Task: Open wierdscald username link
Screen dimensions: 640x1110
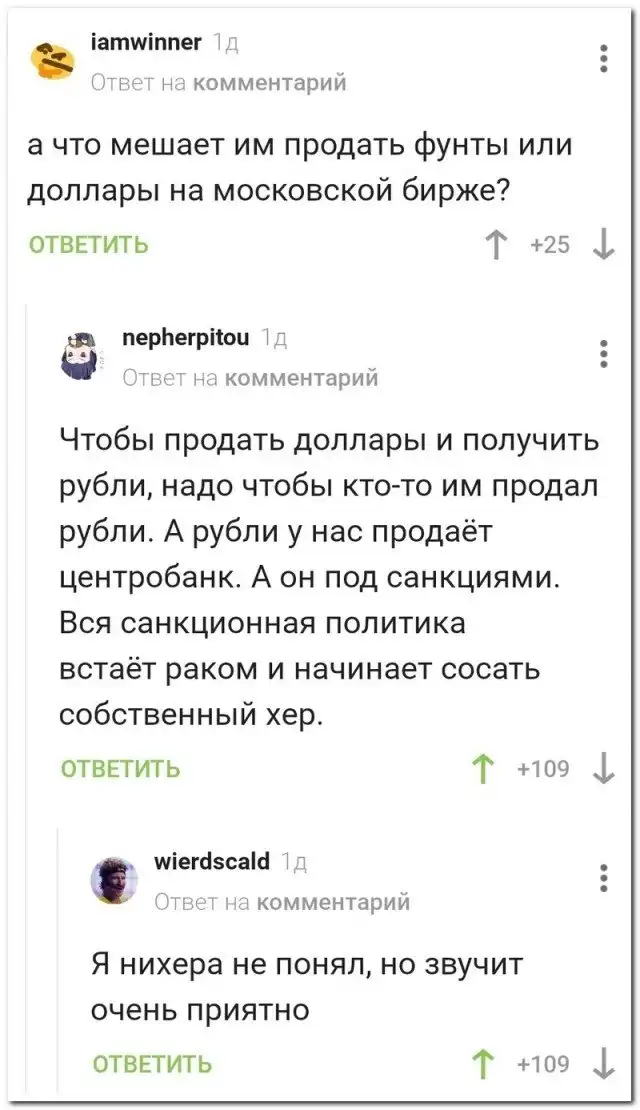Action: [x=213, y=860]
